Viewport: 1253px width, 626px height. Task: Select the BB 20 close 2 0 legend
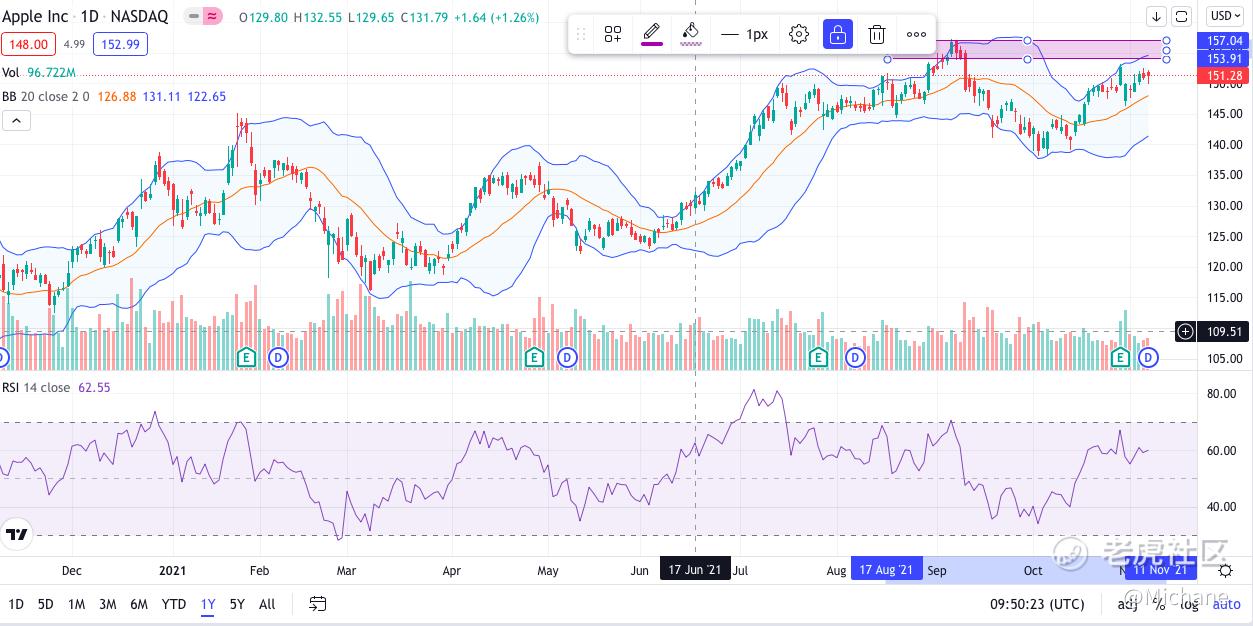pyautogui.click(x=46, y=97)
